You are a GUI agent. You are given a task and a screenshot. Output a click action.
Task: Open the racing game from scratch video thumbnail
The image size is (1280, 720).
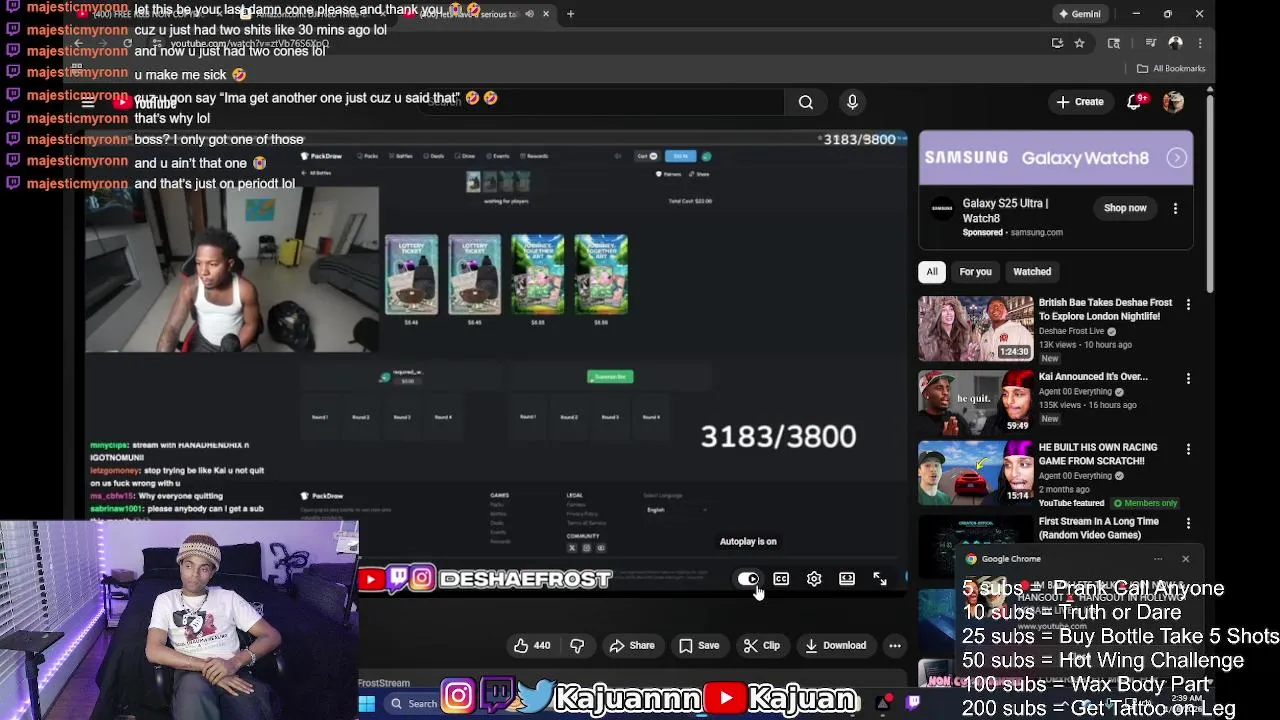pyautogui.click(x=976, y=473)
